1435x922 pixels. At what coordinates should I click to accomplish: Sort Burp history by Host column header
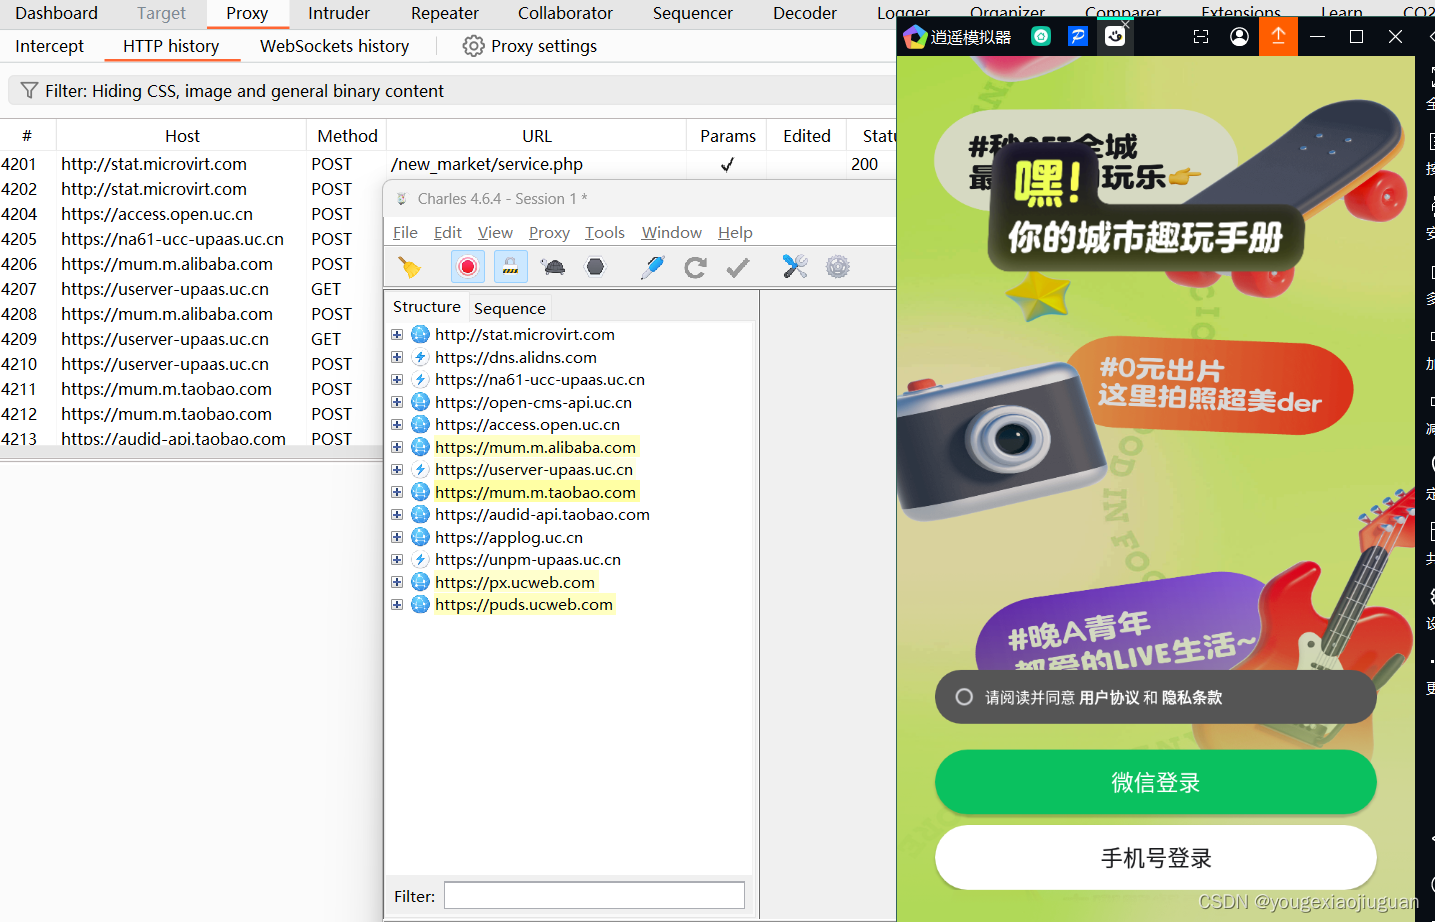point(182,136)
